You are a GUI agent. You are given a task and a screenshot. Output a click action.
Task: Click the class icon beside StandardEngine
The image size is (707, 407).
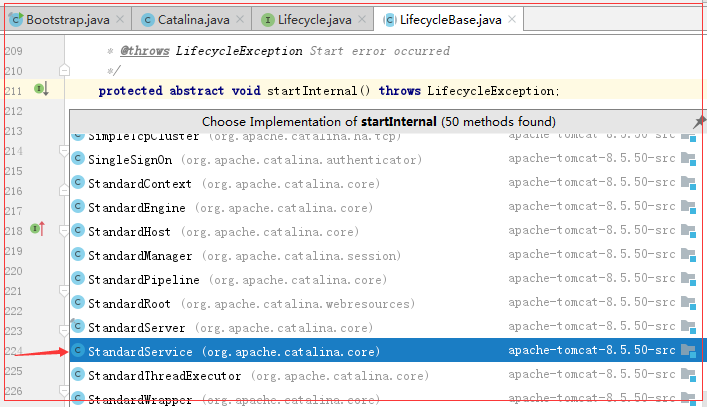pyautogui.click(x=78, y=206)
